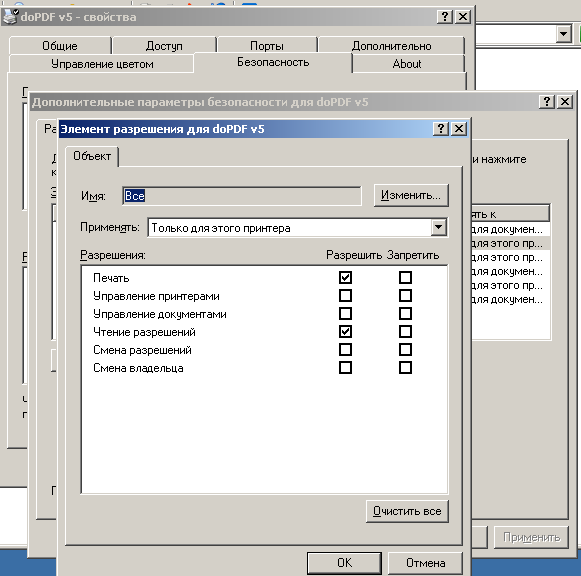Click Печать permission label
Viewport: 581px width, 576px height.
click(x=111, y=278)
